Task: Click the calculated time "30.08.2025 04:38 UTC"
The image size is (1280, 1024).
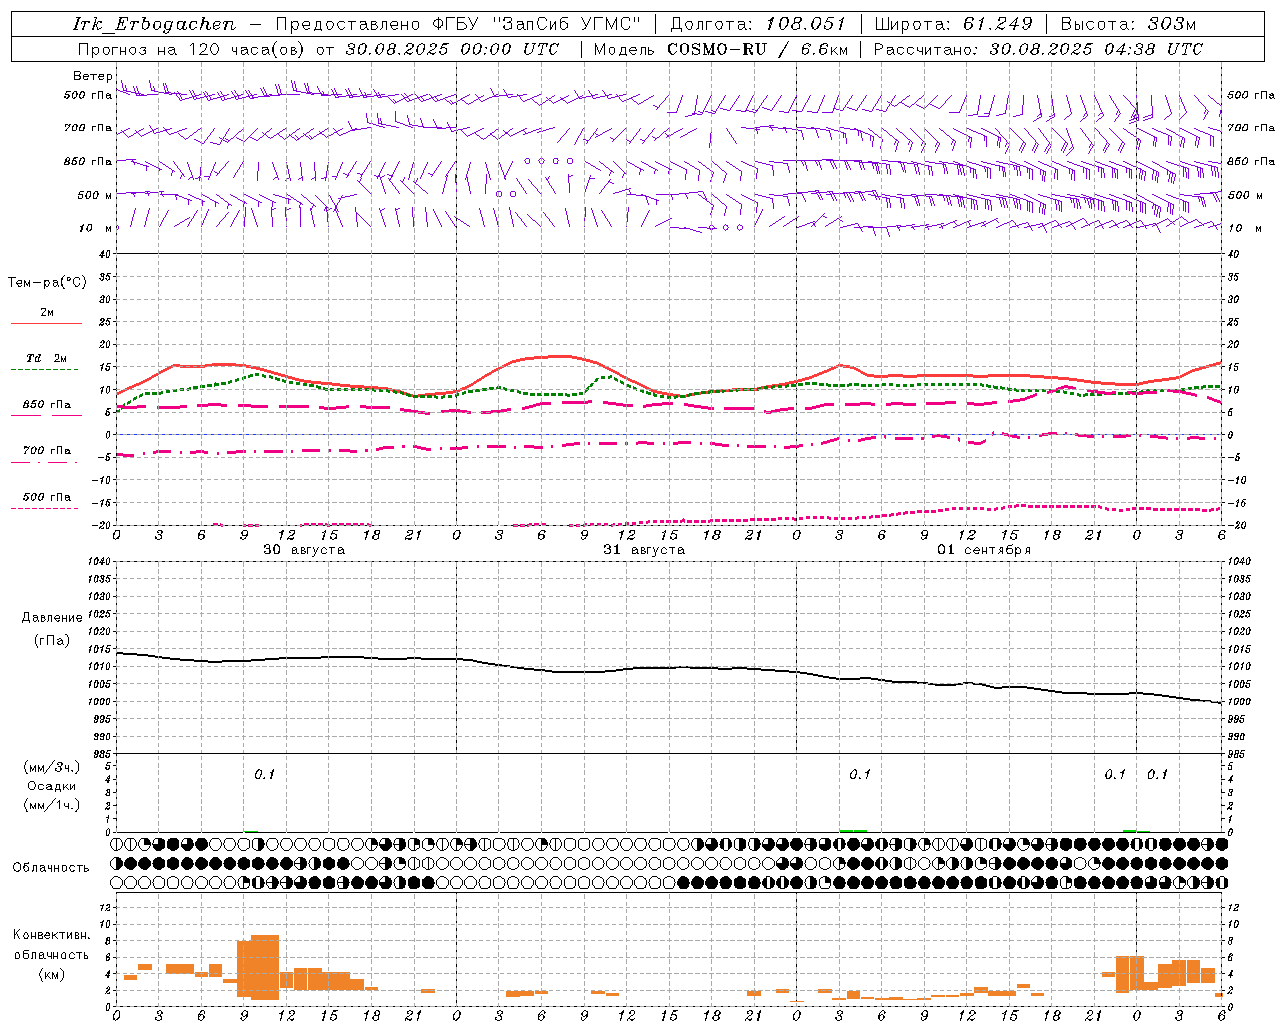Action: (1096, 49)
